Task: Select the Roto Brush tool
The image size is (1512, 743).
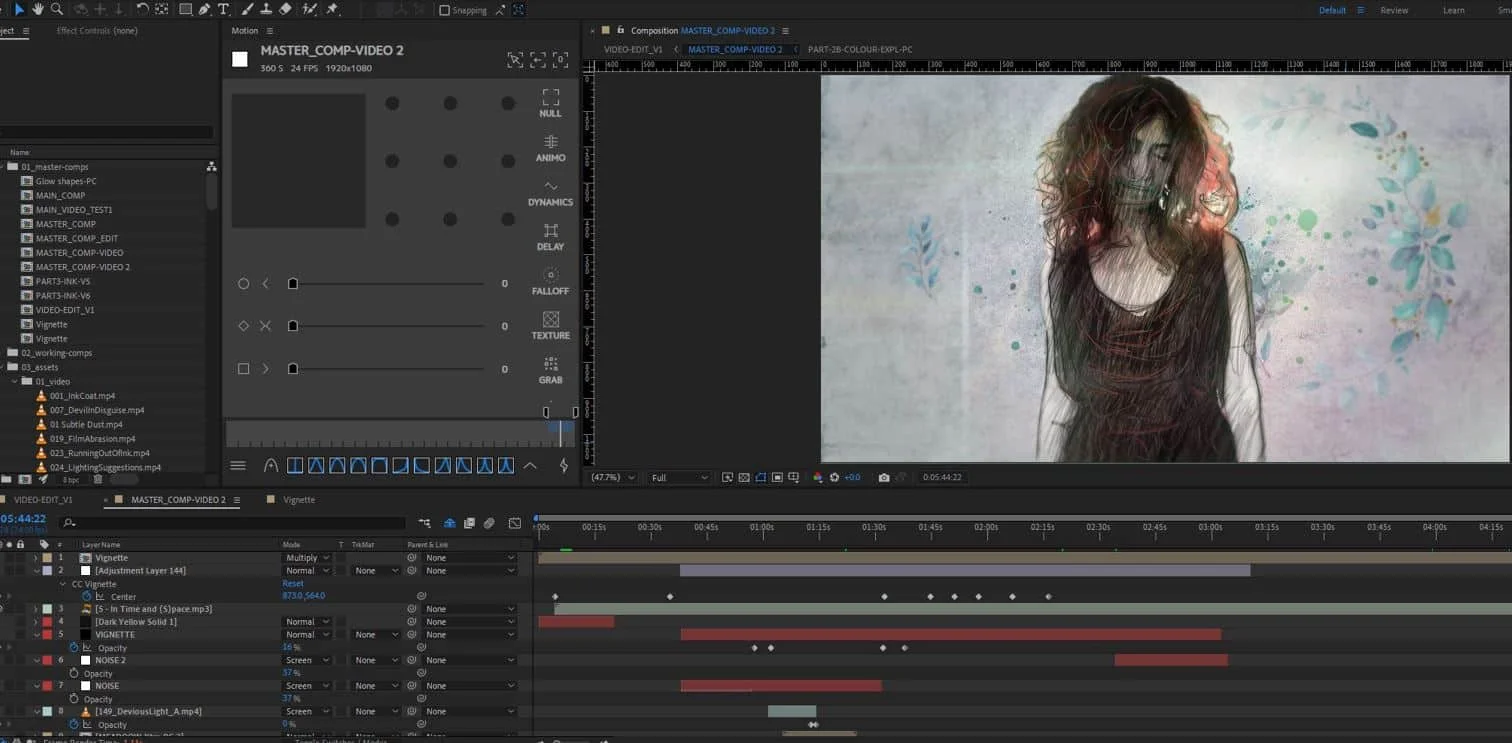Action: (x=309, y=9)
